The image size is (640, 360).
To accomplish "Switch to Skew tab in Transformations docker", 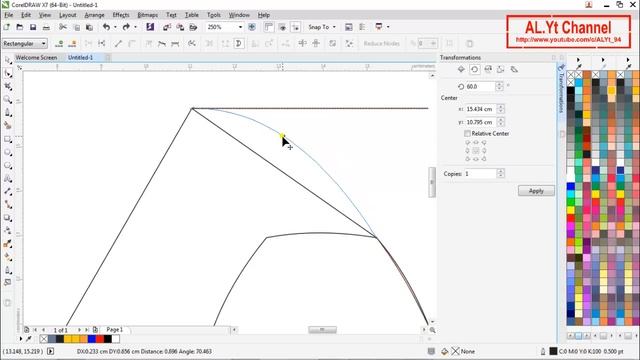I will coord(514,69).
